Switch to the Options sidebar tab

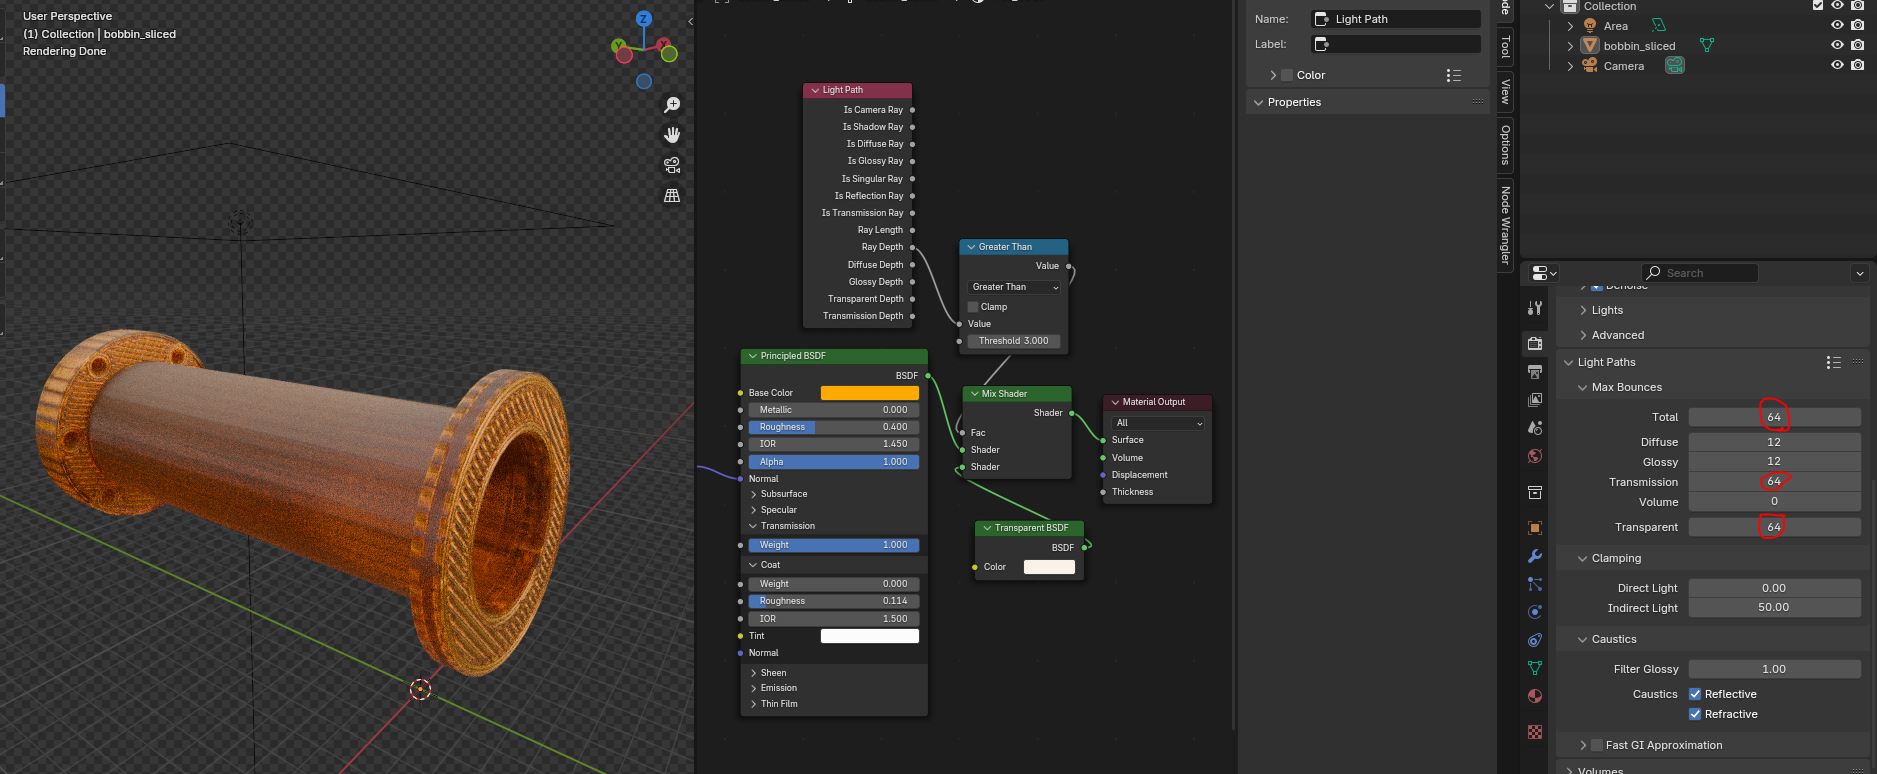click(x=1505, y=144)
